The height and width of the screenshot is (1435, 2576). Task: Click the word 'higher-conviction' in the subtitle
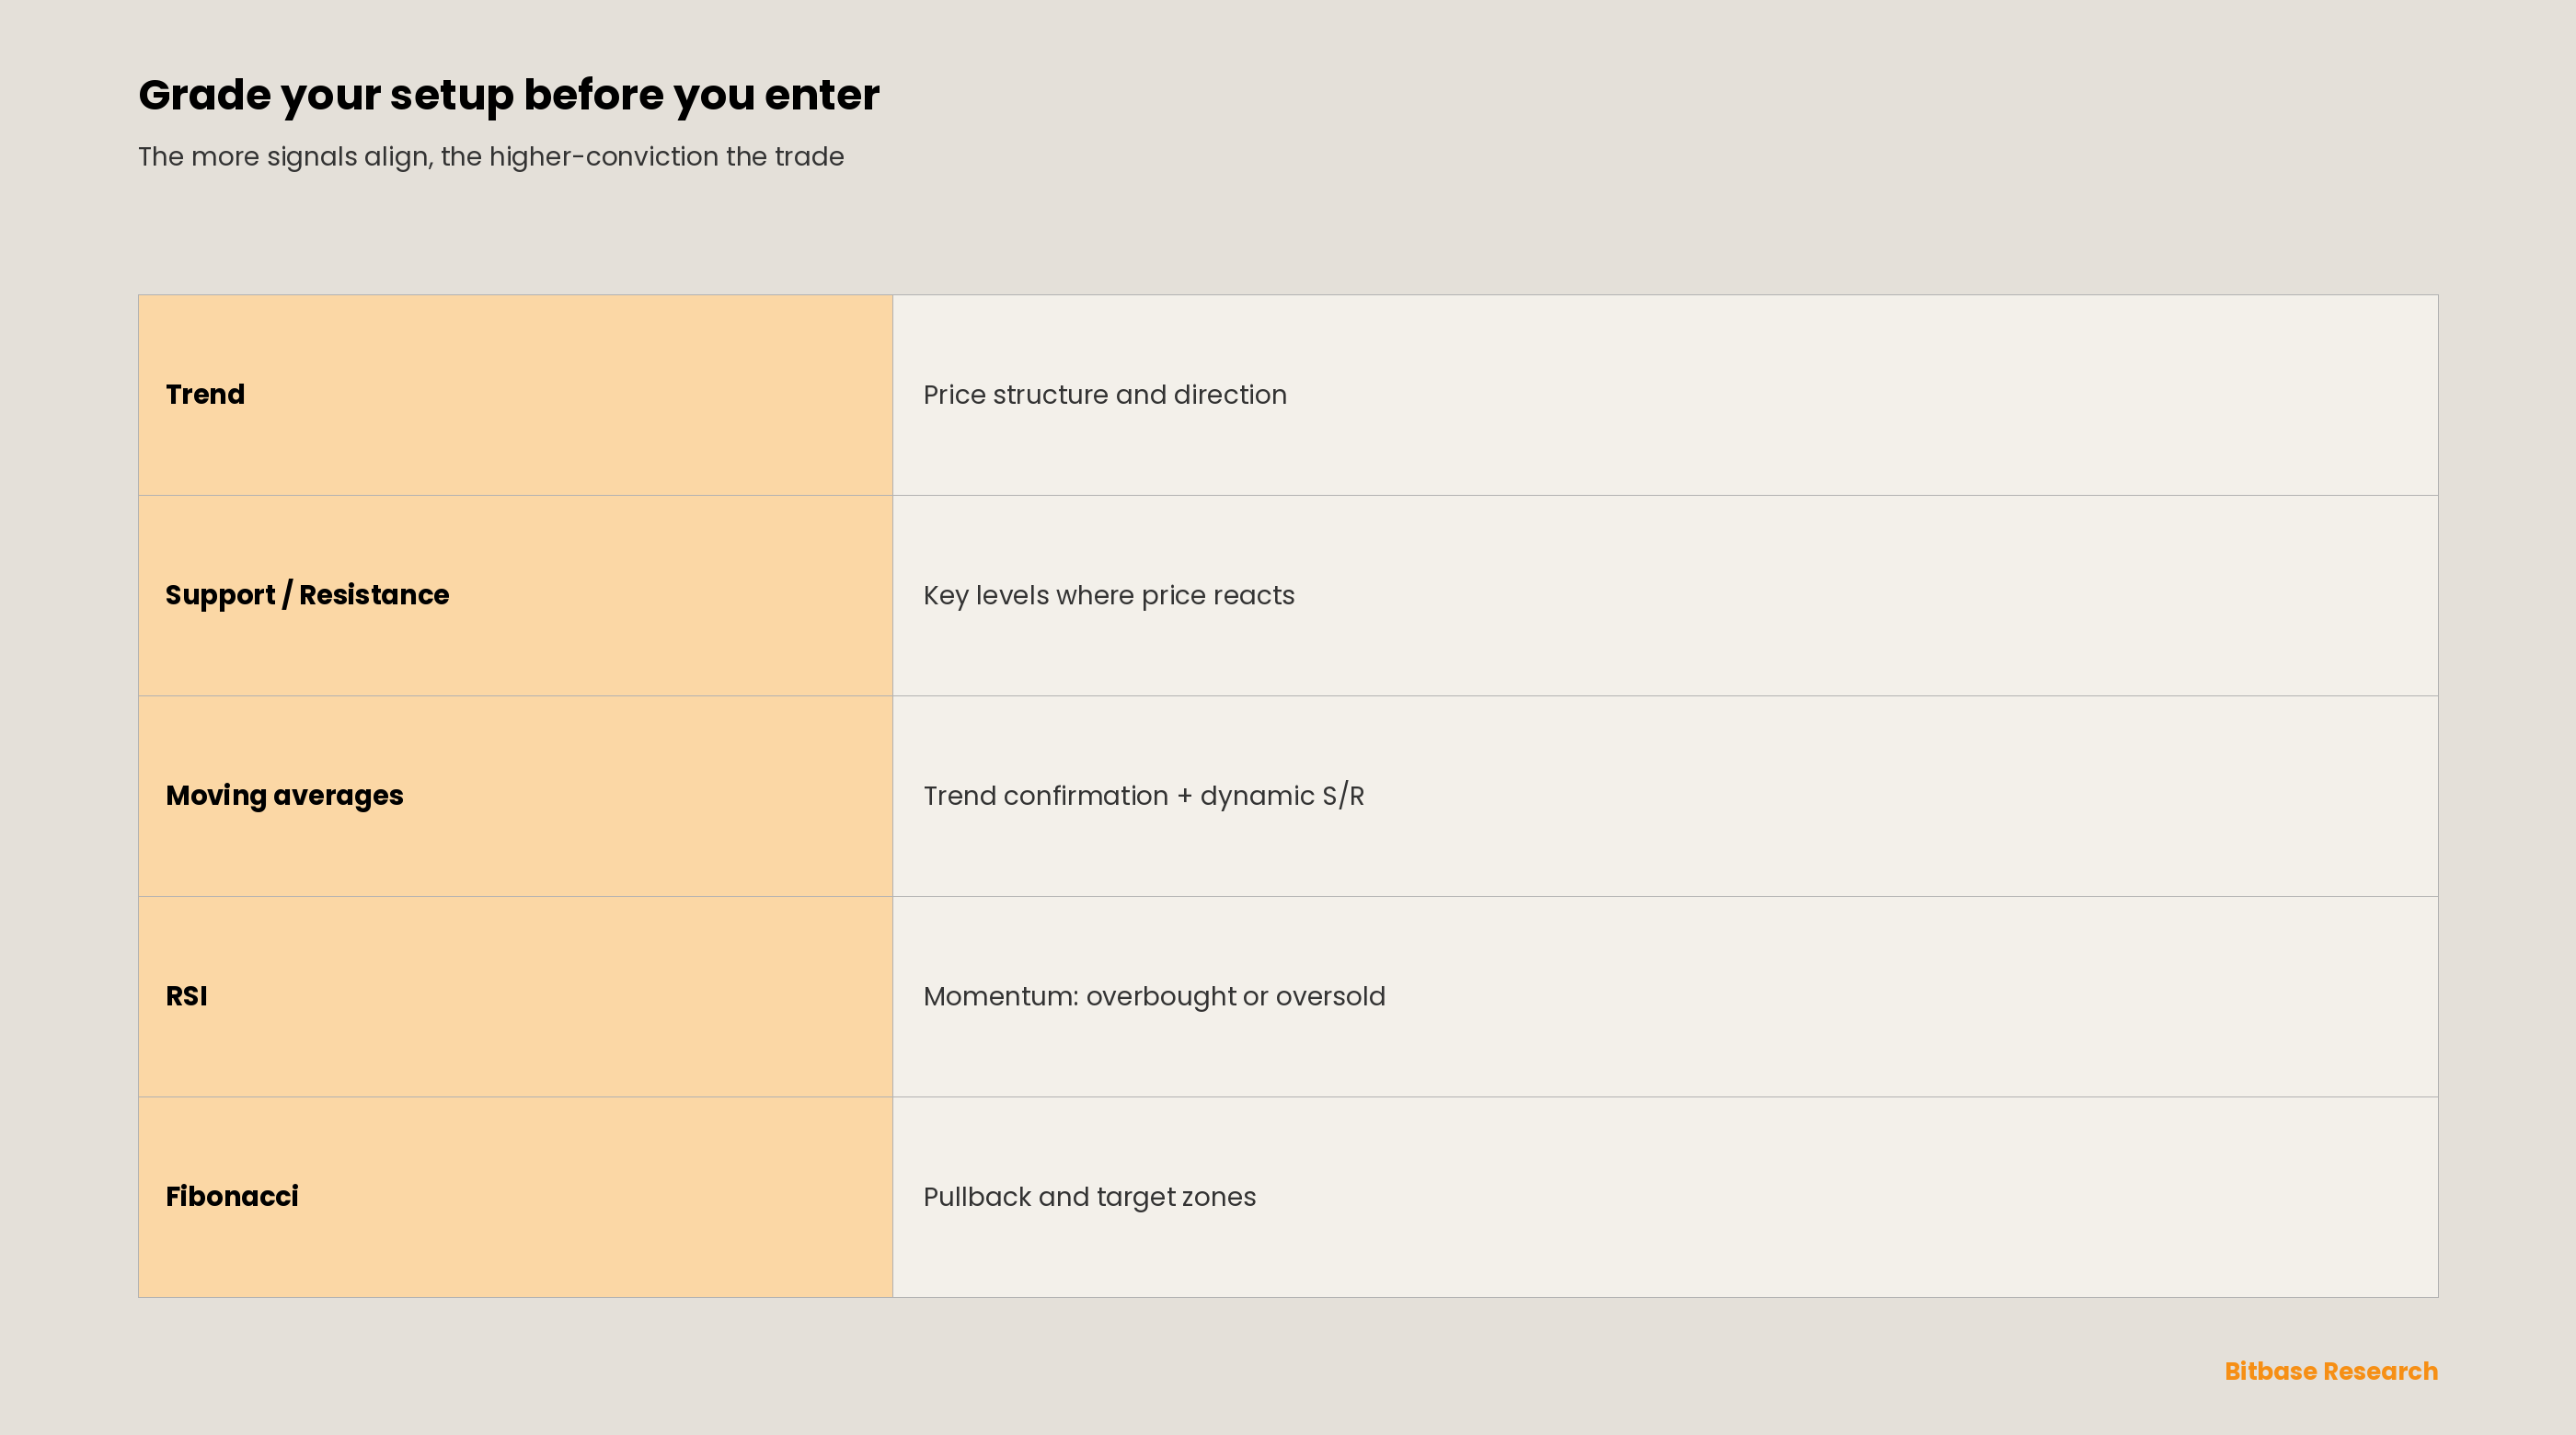[x=604, y=157]
